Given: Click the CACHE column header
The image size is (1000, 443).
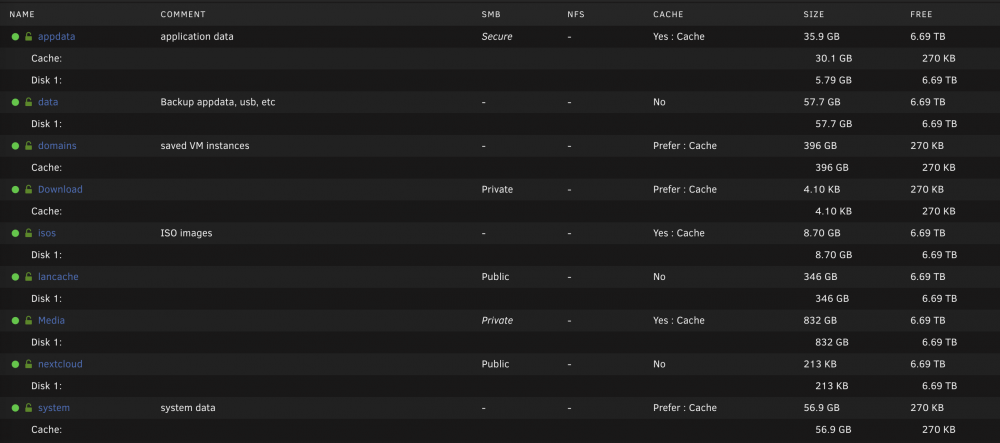Looking at the screenshot, I should click(x=668, y=14).
